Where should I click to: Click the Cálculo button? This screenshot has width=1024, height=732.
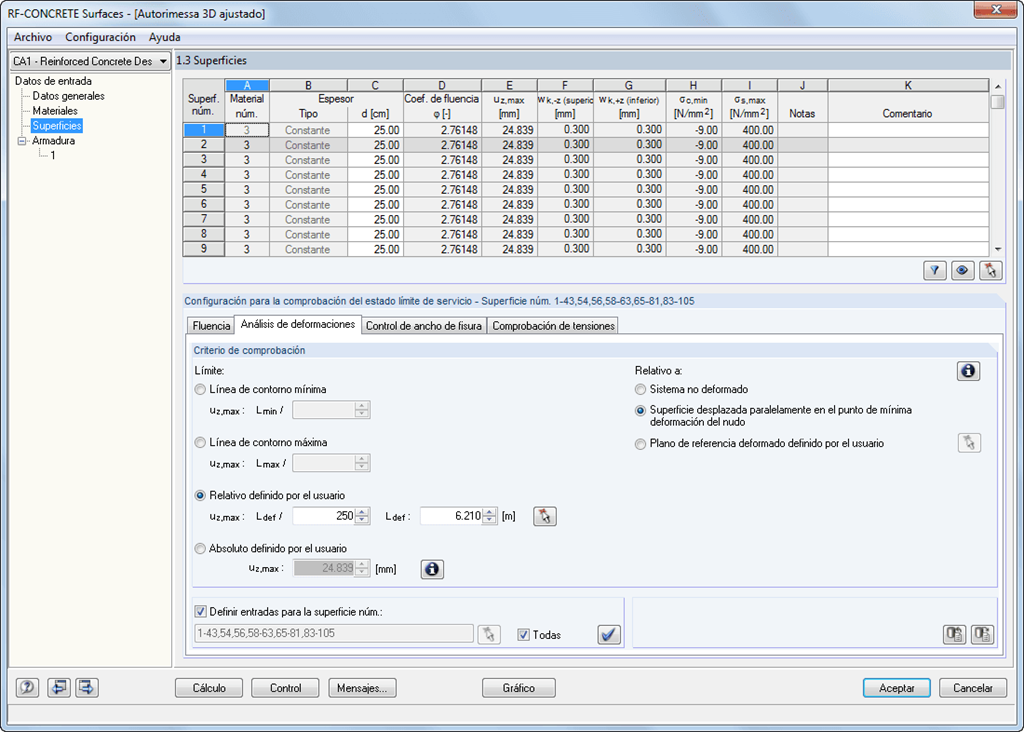(209, 688)
